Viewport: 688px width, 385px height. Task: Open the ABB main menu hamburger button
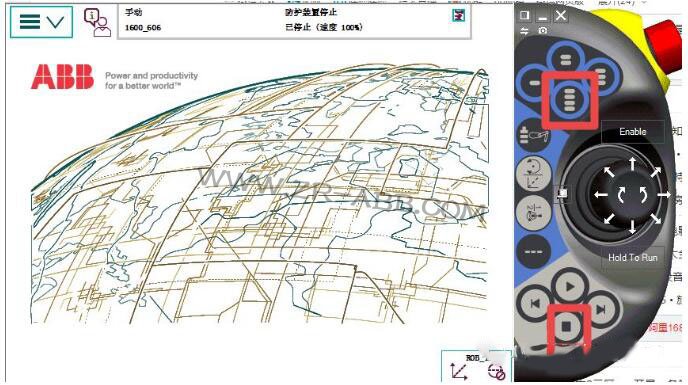coord(41,22)
